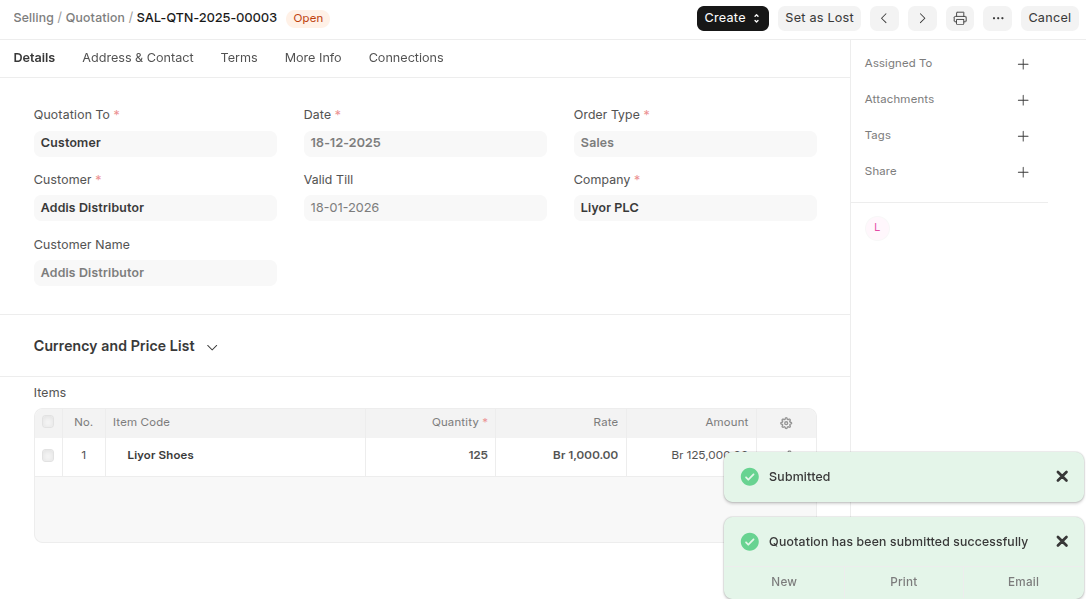The height and width of the screenshot is (599, 1086).
Task: Add an assignee with Assigned To plus
Action: (x=1023, y=64)
